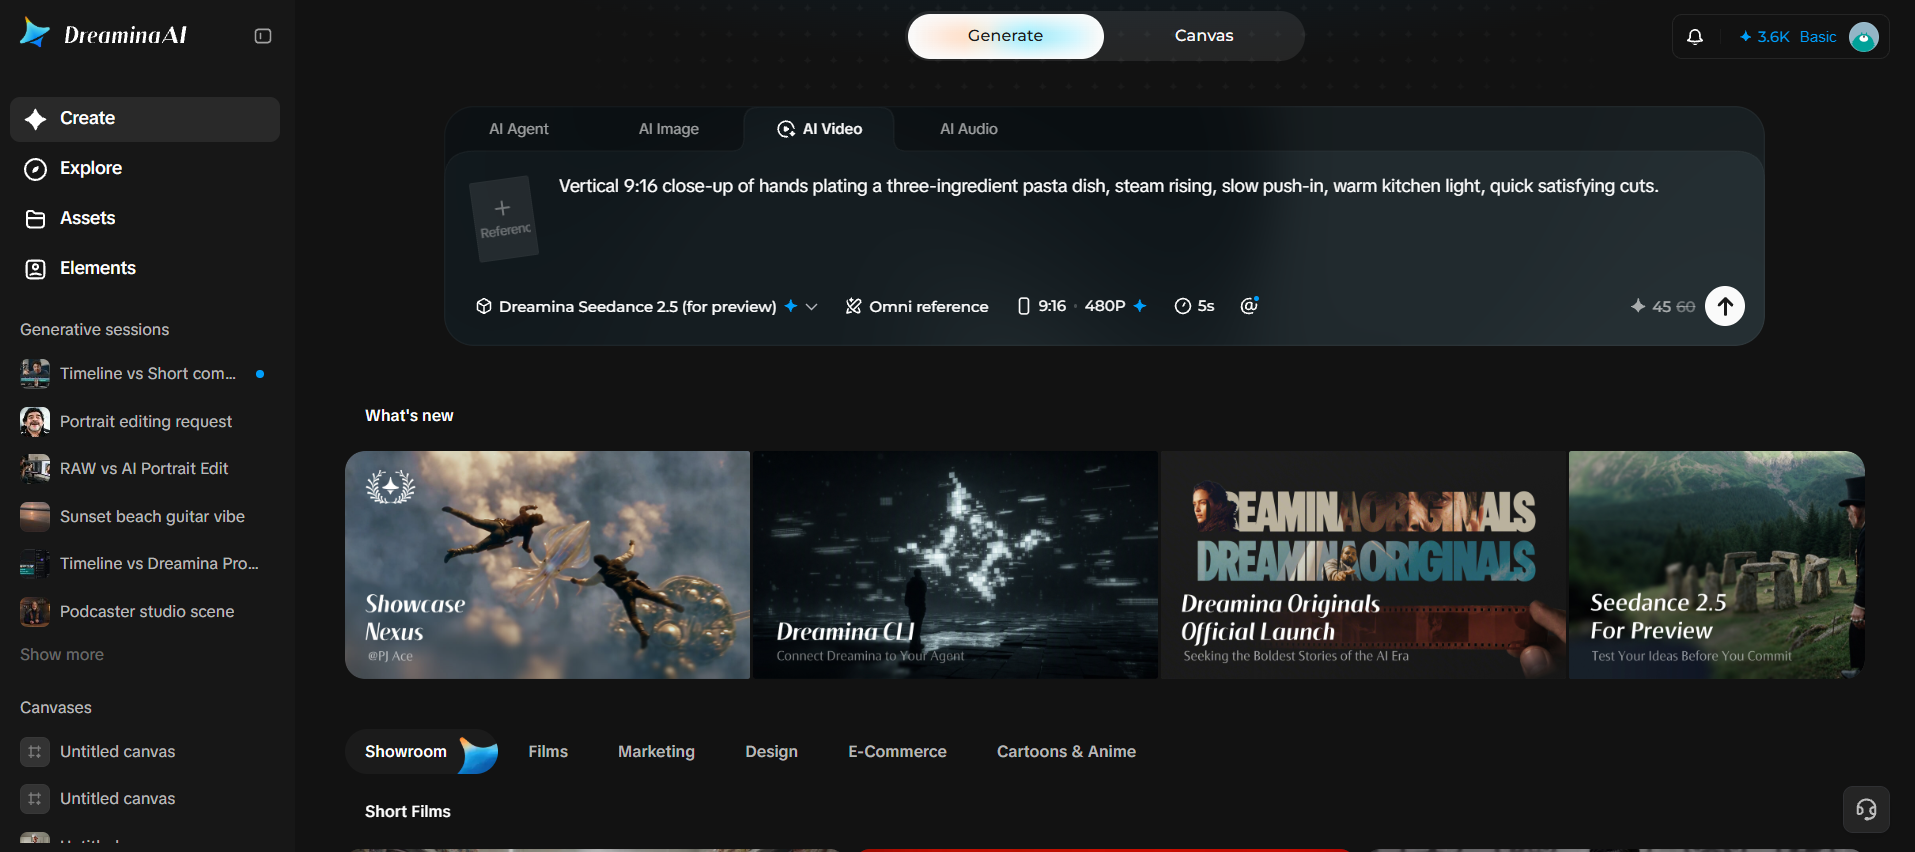The image size is (1915, 852).
Task: Select the AI Video tab
Action: (x=819, y=129)
